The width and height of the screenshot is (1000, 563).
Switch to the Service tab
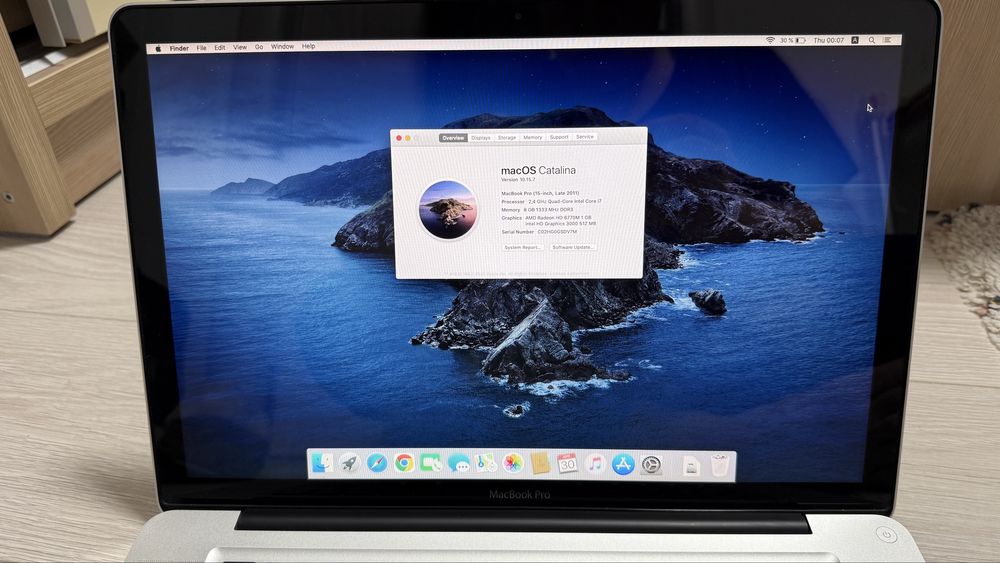[585, 136]
